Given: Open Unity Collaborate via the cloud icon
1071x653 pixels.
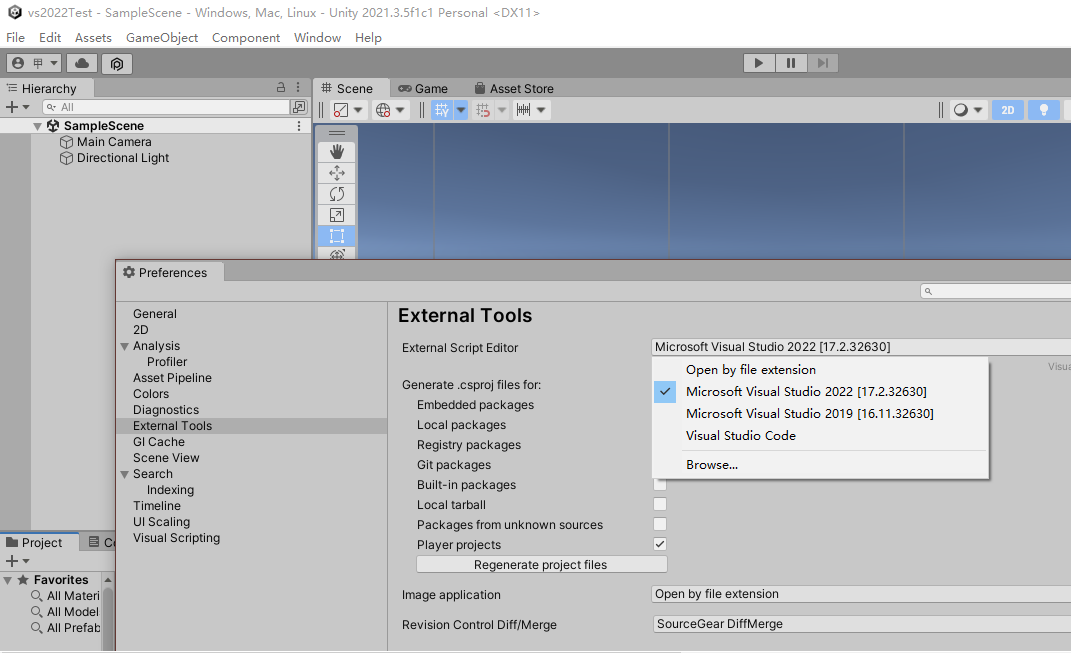Looking at the screenshot, I should coord(81,62).
